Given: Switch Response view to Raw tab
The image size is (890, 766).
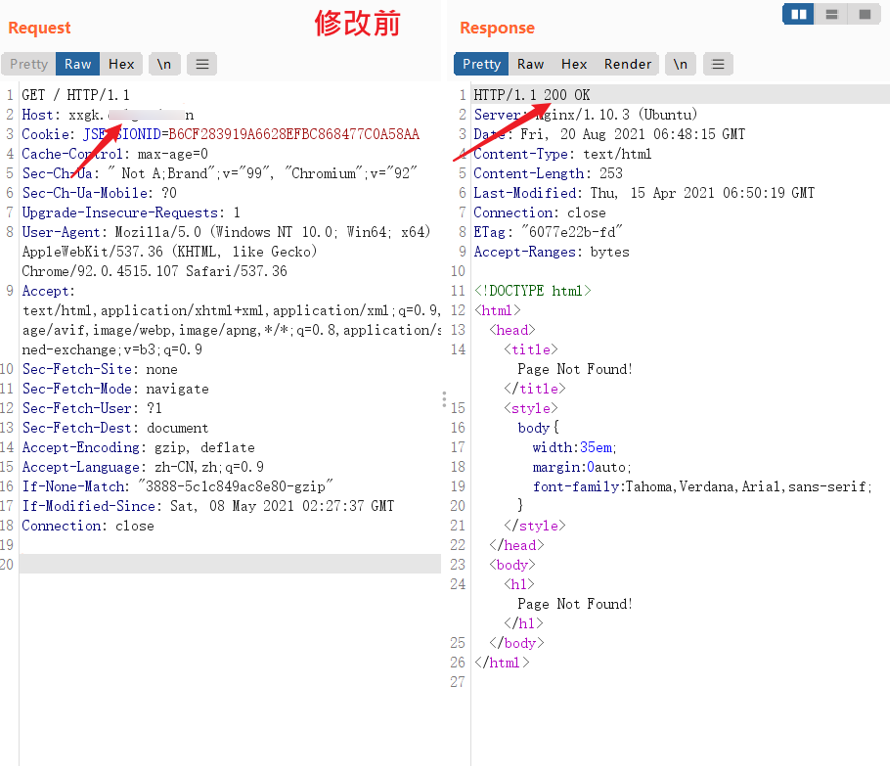Looking at the screenshot, I should [x=531, y=64].
